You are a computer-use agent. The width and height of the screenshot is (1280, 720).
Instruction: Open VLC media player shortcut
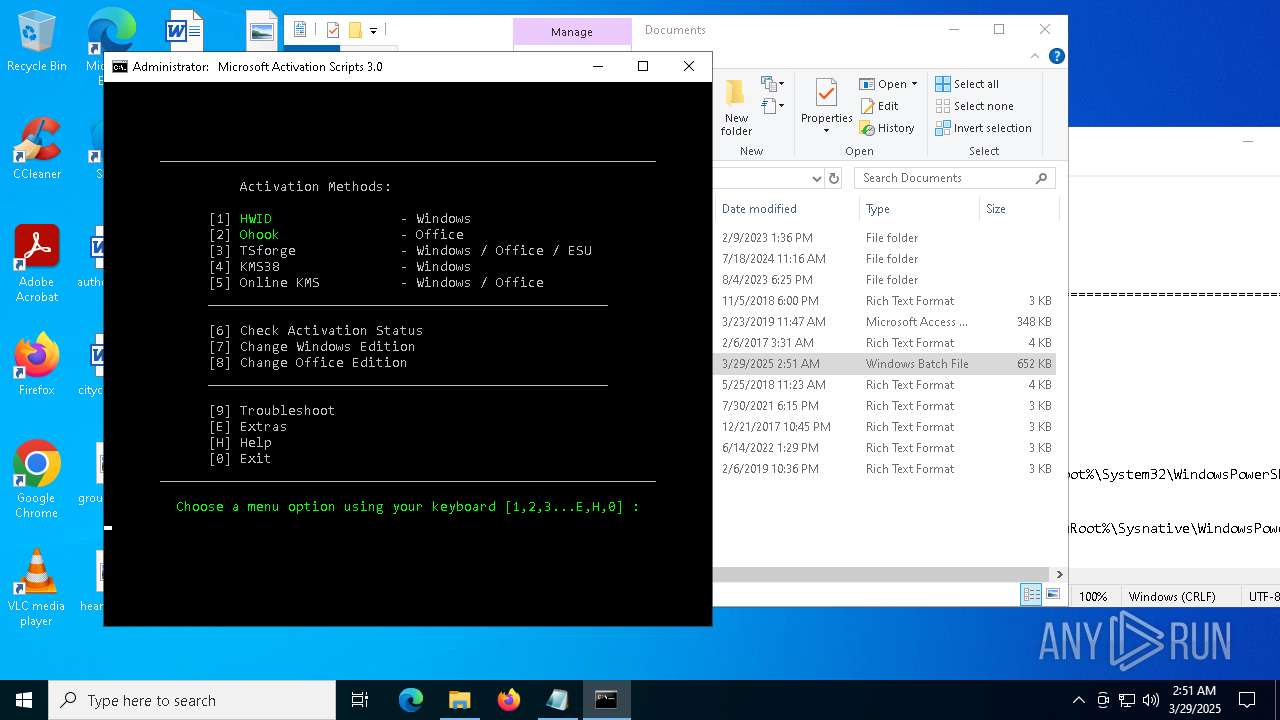[37, 588]
